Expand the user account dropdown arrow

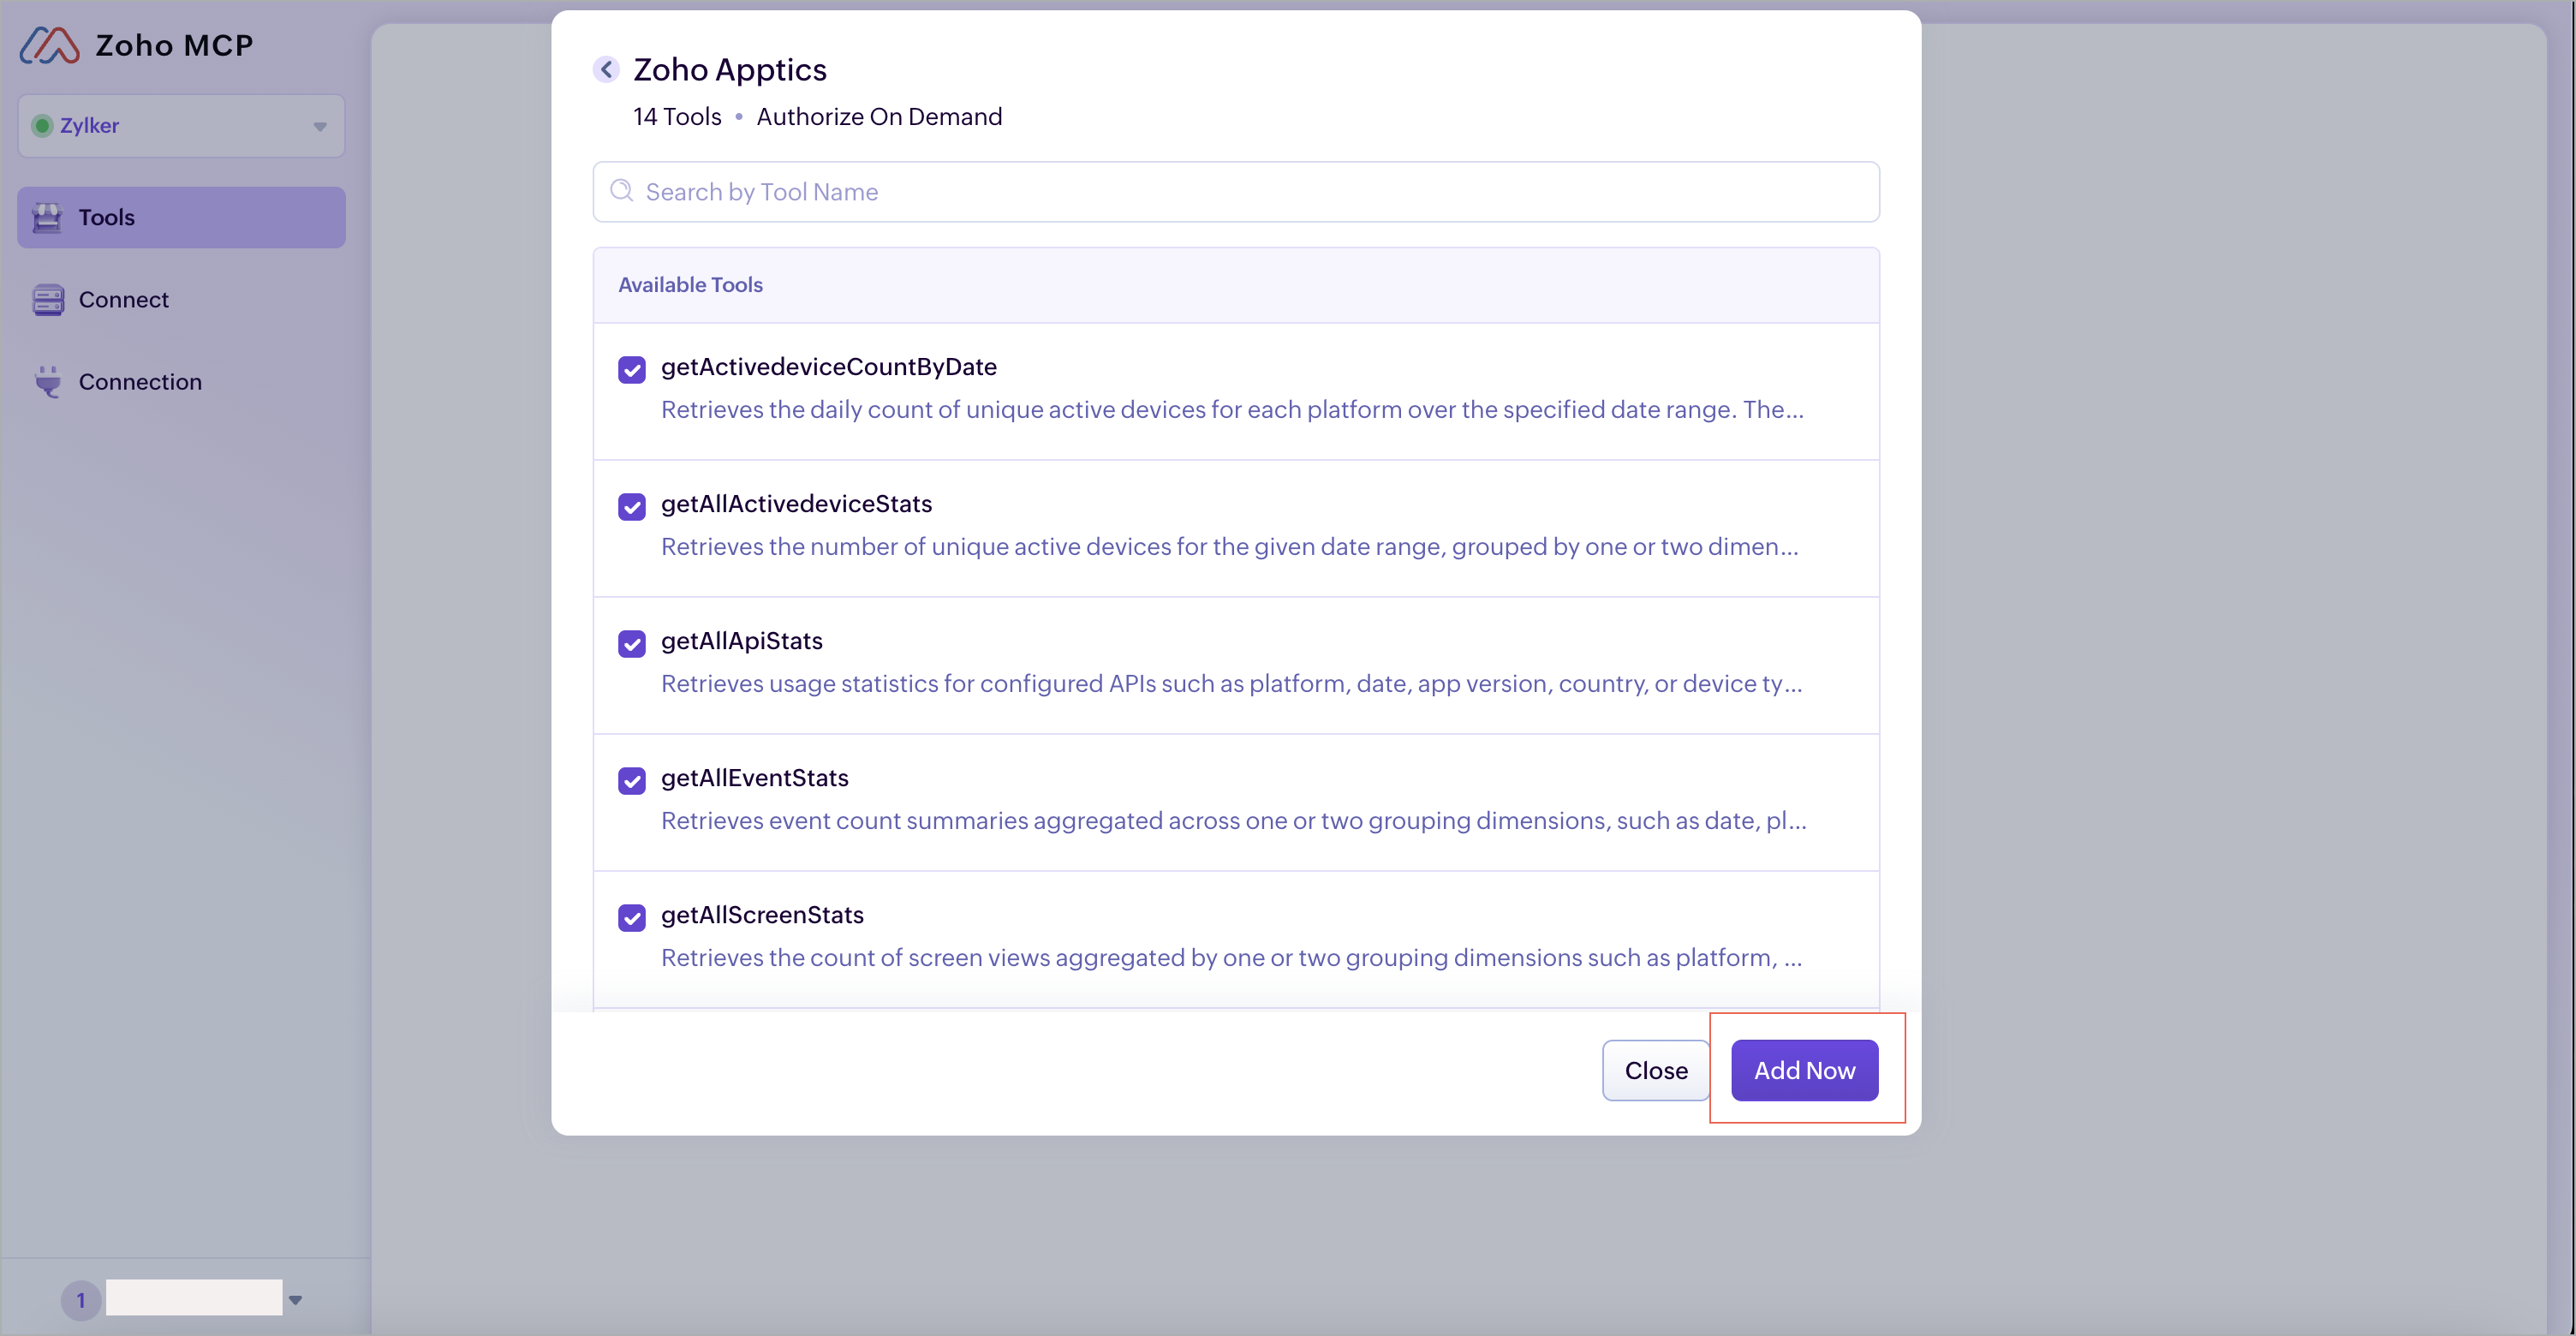295,1300
